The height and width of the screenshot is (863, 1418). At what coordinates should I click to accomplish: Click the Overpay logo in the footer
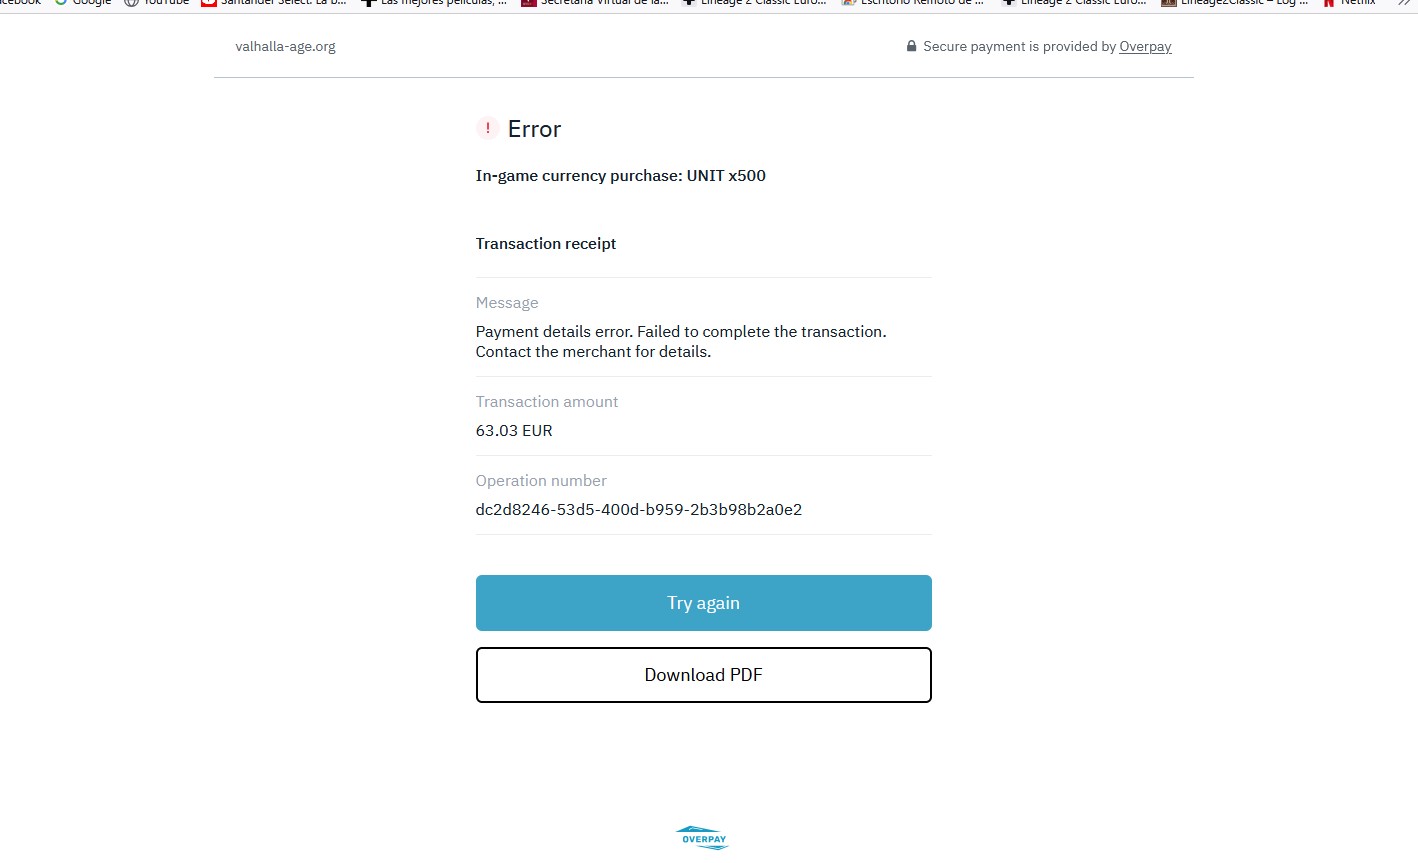click(703, 838)
